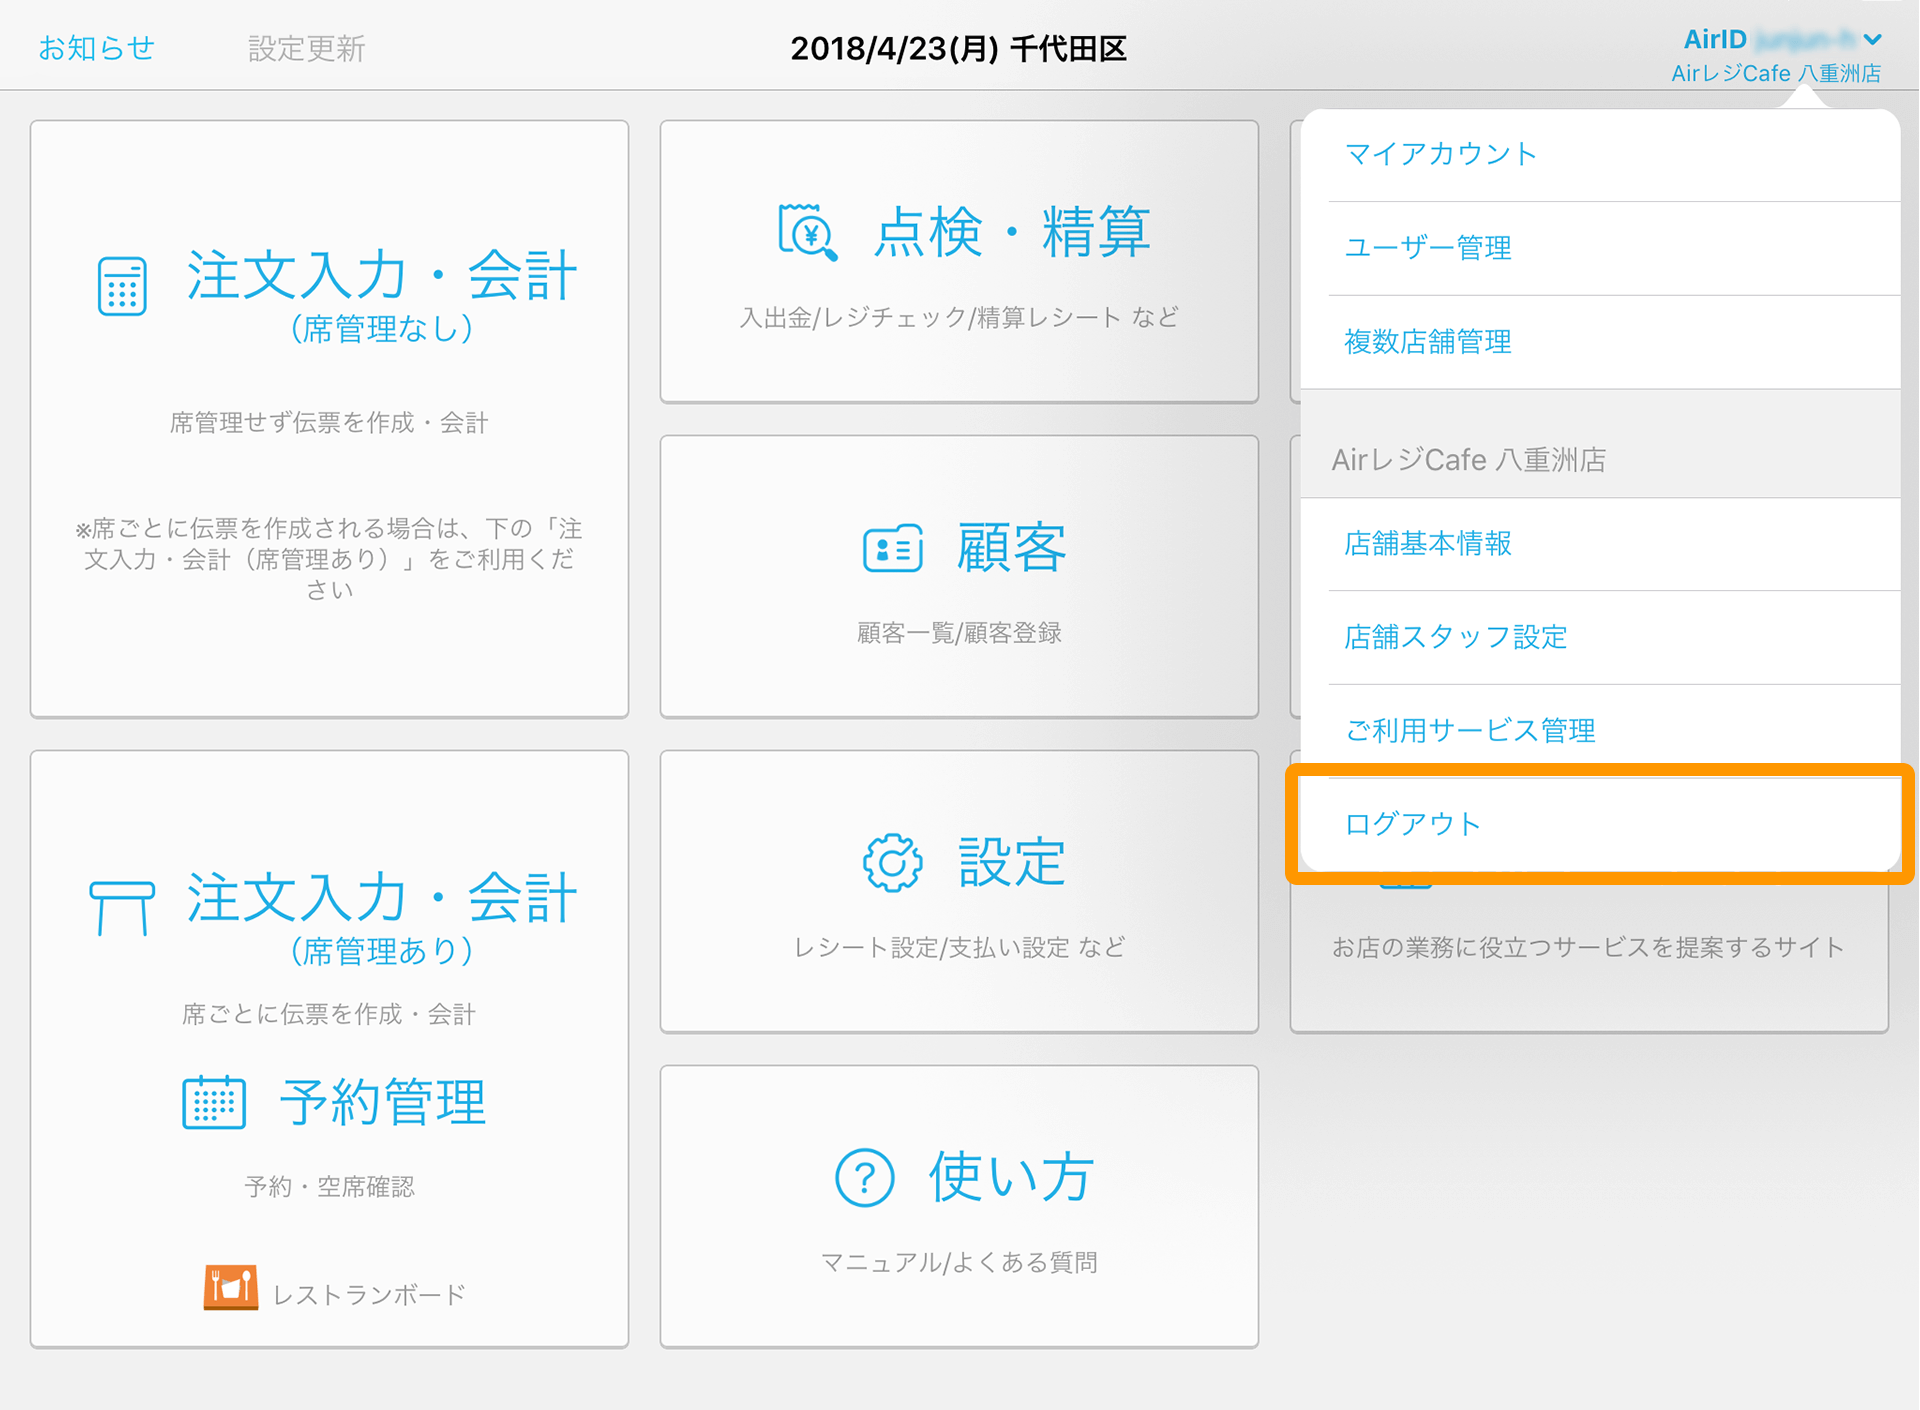The width and height of the screenshot is (1920, 1410).
Task: Click text 席ごとに伝票を作成・会計
Action: pos(329,1015)
